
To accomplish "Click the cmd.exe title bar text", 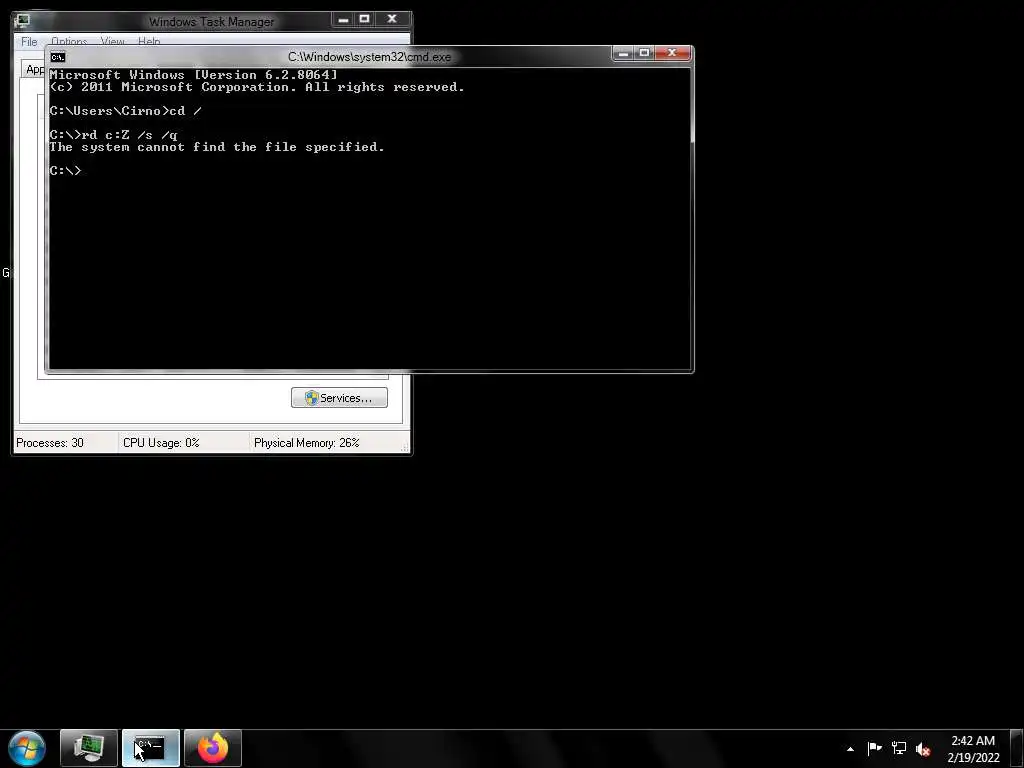I will 370,57.
